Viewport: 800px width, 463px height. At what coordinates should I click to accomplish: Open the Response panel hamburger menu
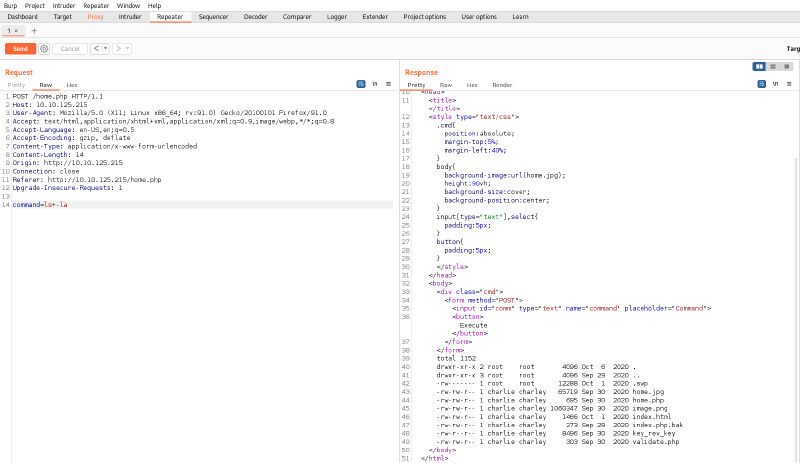coord(789,85)
